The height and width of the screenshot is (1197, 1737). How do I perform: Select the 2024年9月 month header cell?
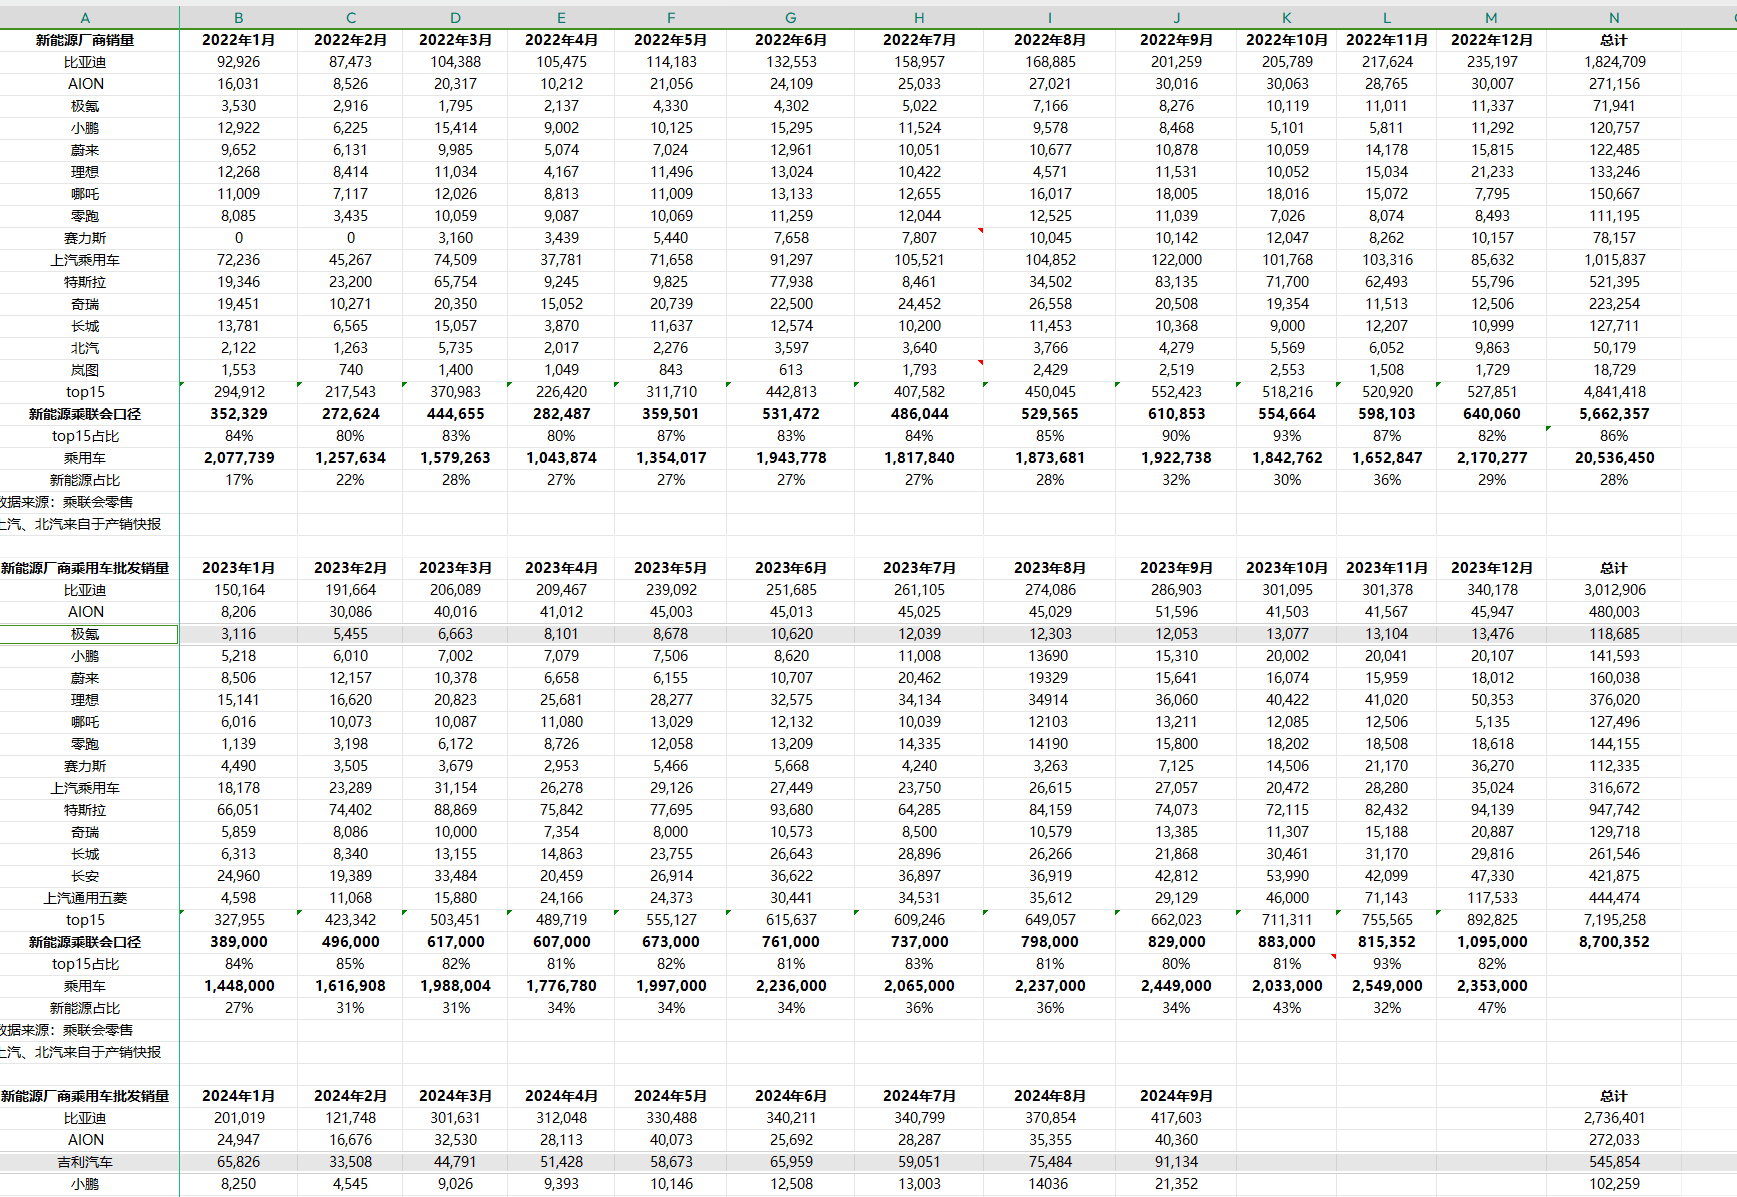(x=1177, y=1096)
